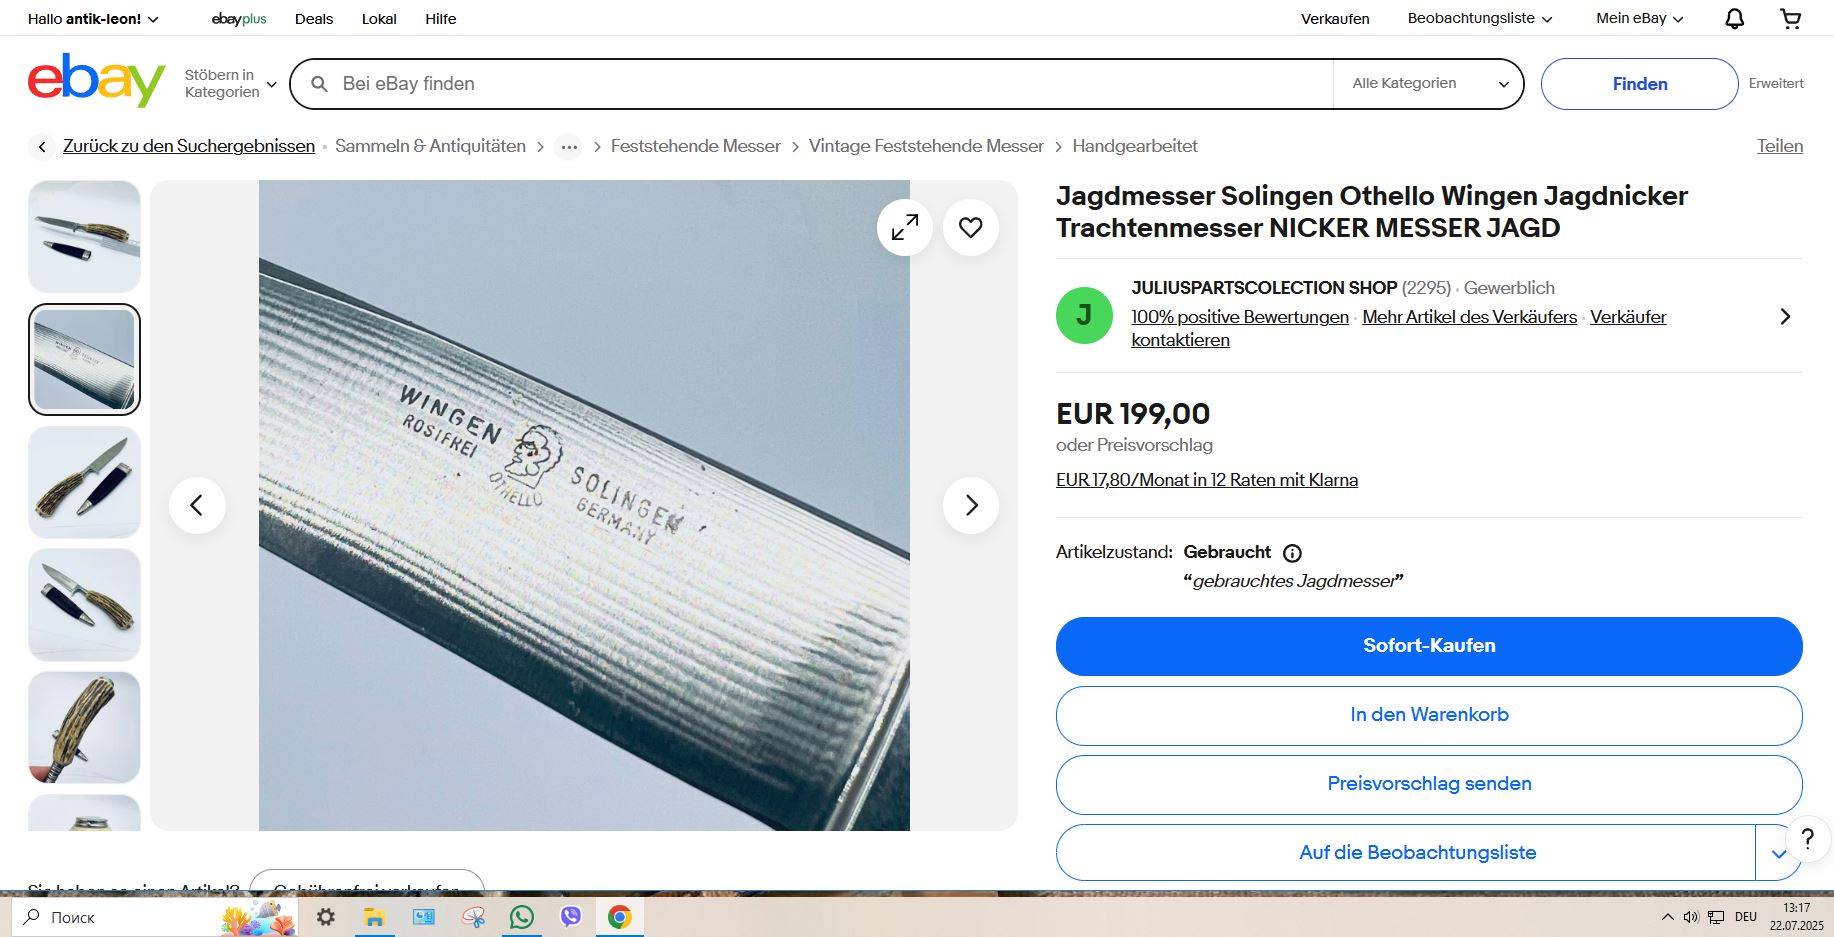Click In den Warenkorb button
1834x937 pixels.
(x=1429, y=715)
